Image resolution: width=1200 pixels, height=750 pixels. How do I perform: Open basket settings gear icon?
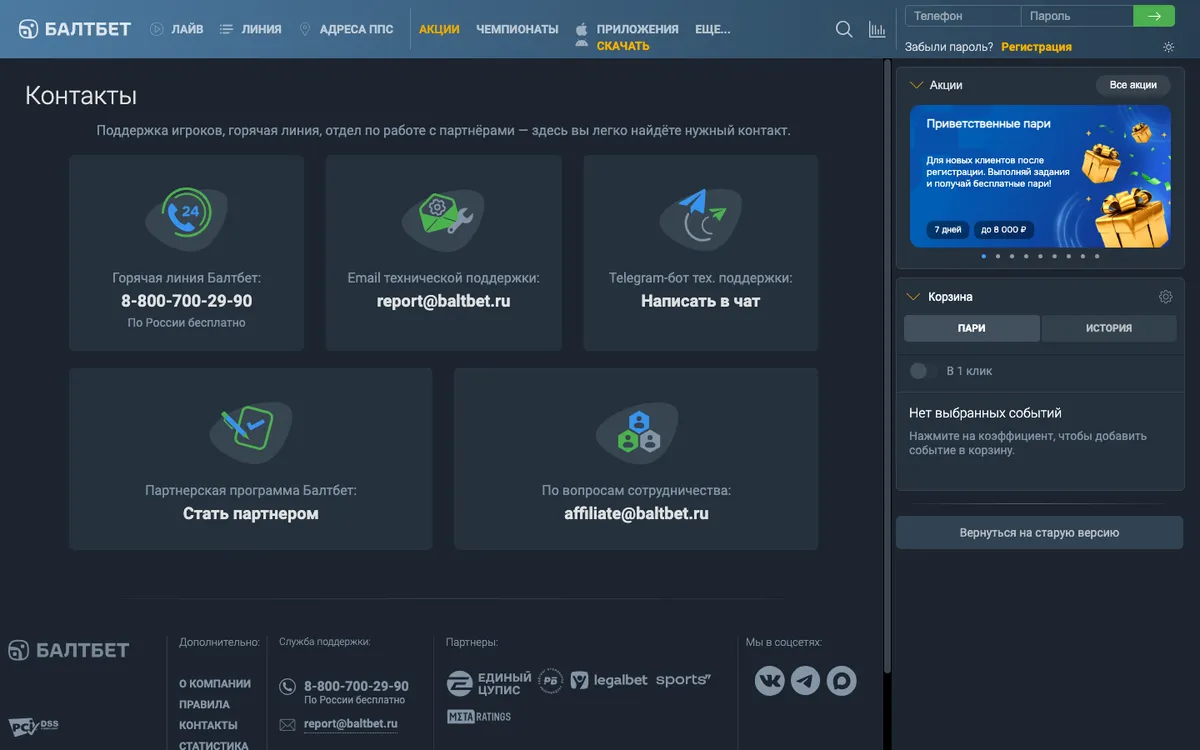[x=1165, y=297]
